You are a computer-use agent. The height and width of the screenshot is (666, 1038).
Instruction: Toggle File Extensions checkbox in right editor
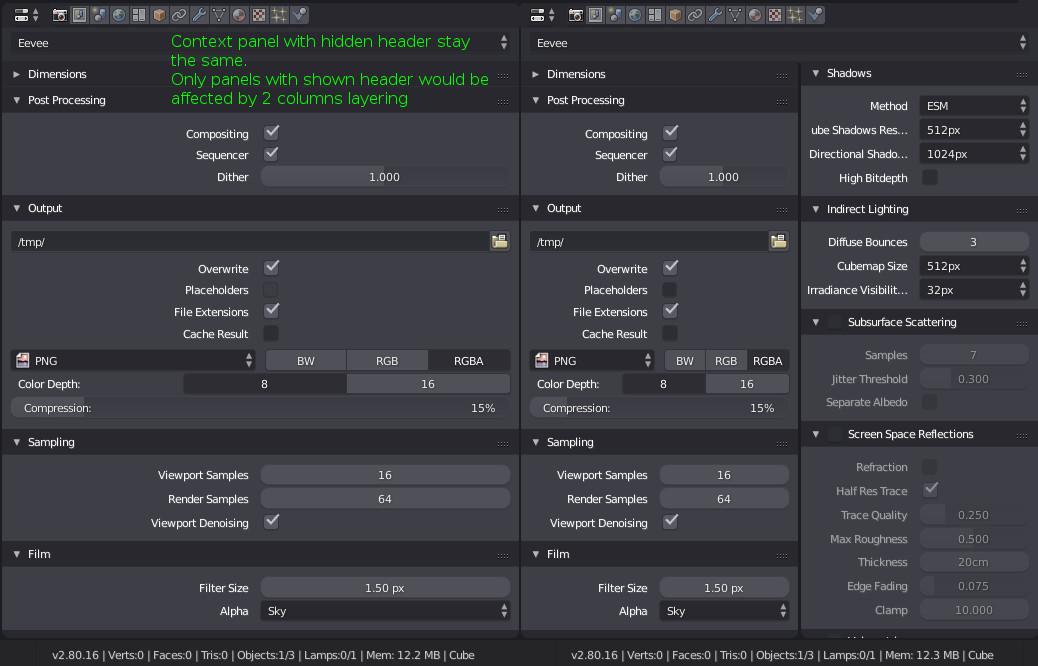[x=671, y=310]
